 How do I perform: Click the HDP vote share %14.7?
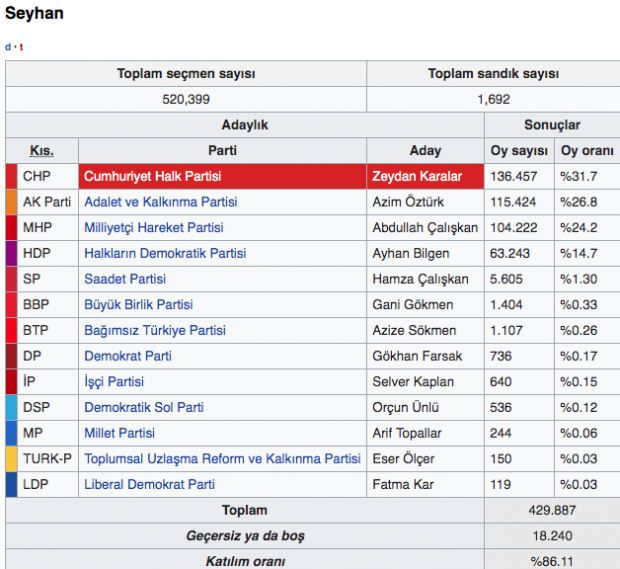[579, 253]
